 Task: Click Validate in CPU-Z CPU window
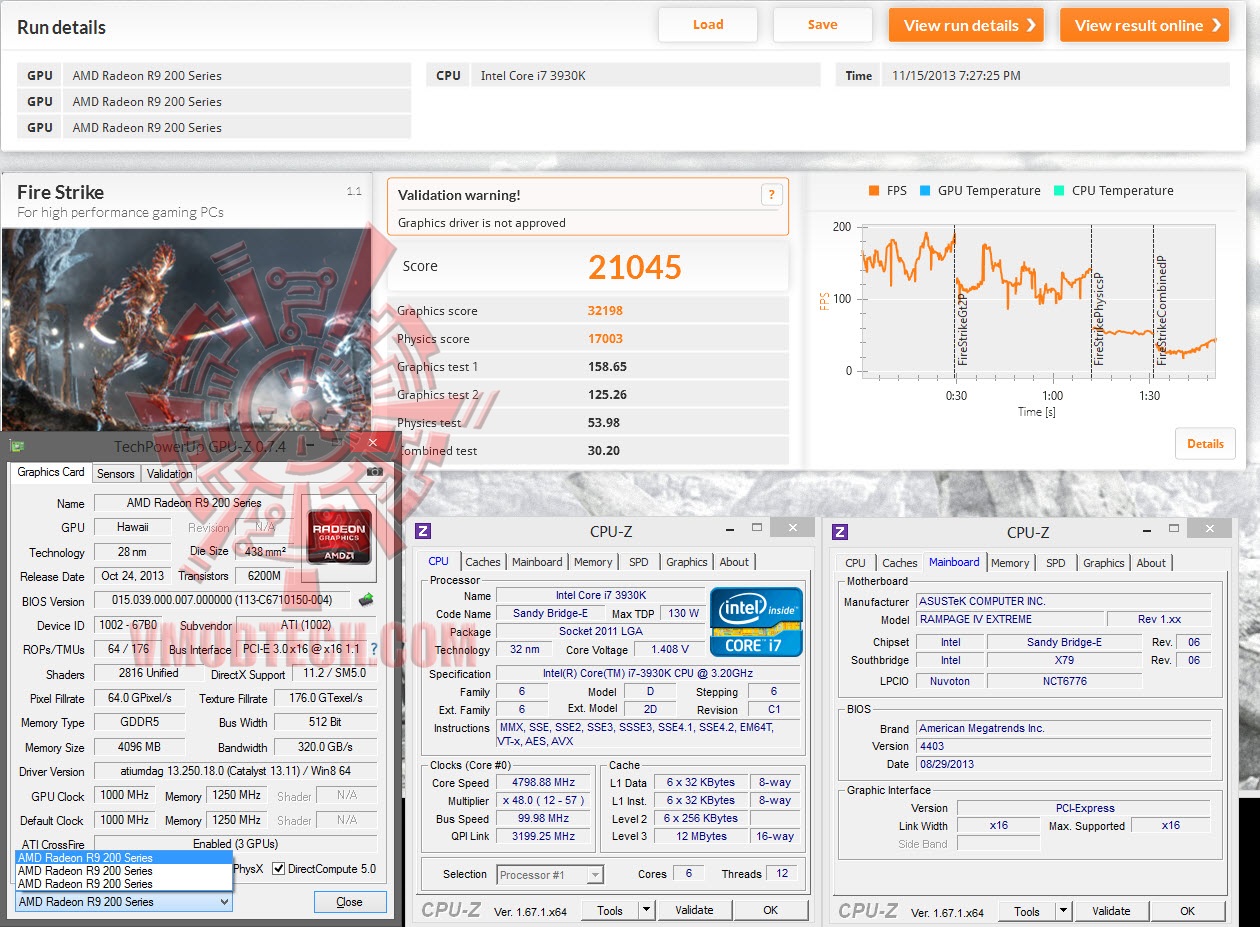click(x=694, y=910)
